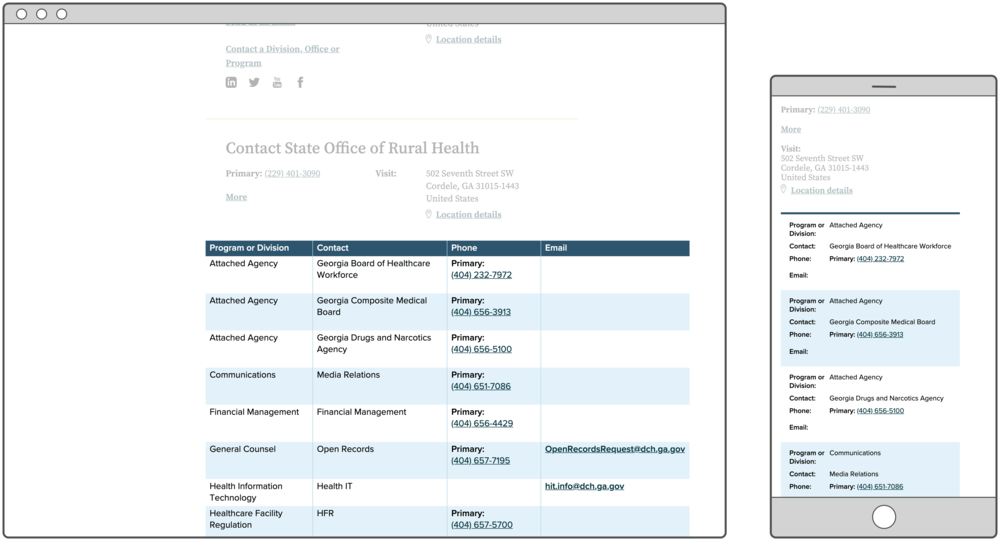1000x541 pixels.
Task: Click the map pin icon beside the address in the desktop contact section
Action: tap(429, 214)
